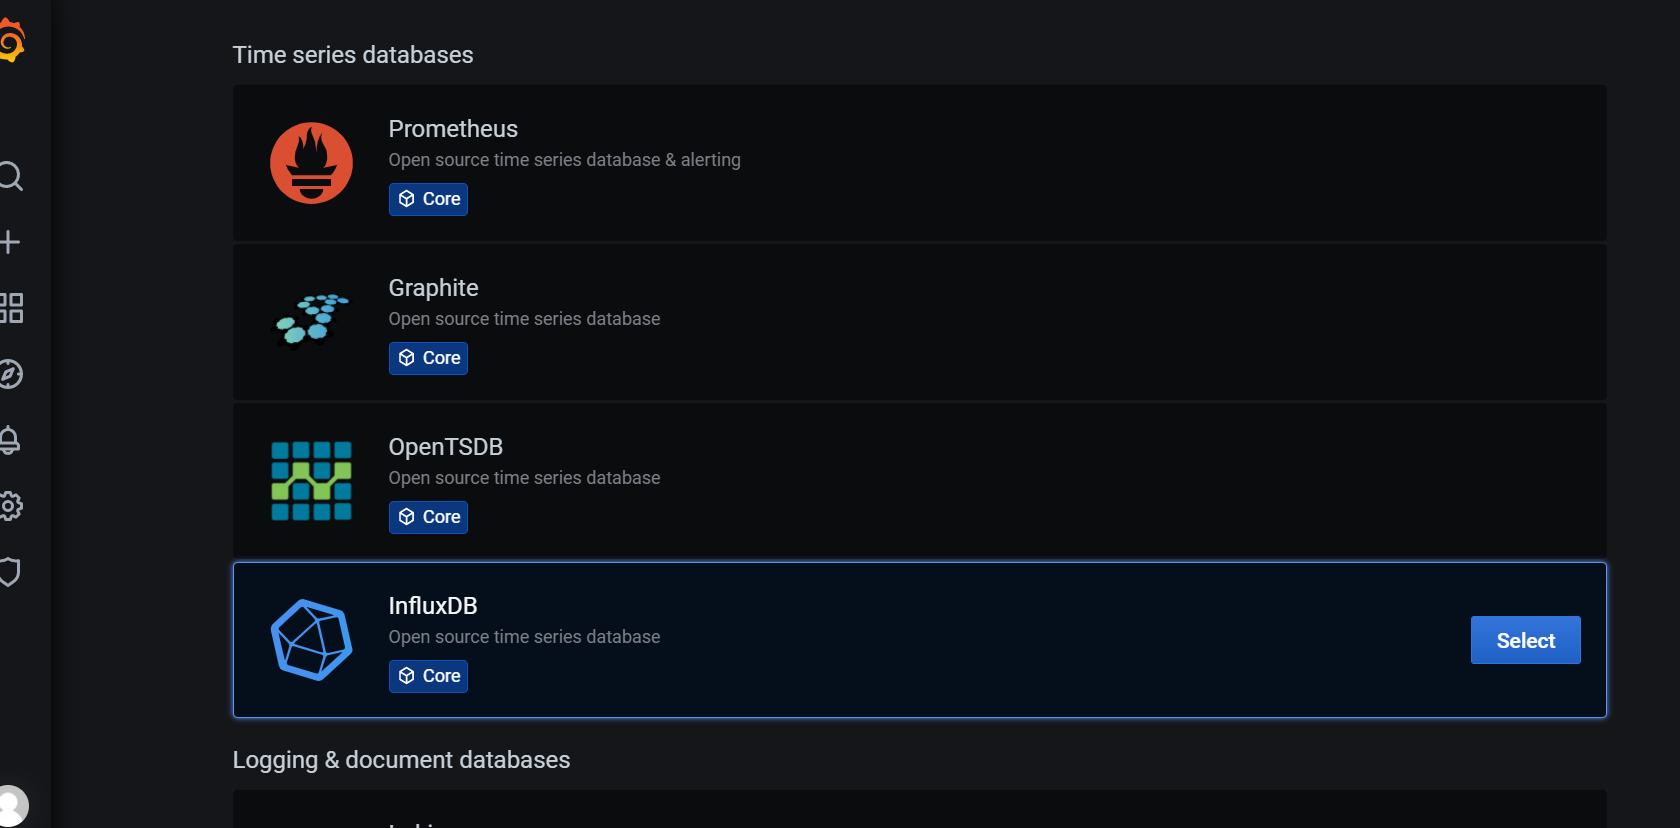Choose the OpenTSDB data source title

pyautogui.click(x=445, y=447)
